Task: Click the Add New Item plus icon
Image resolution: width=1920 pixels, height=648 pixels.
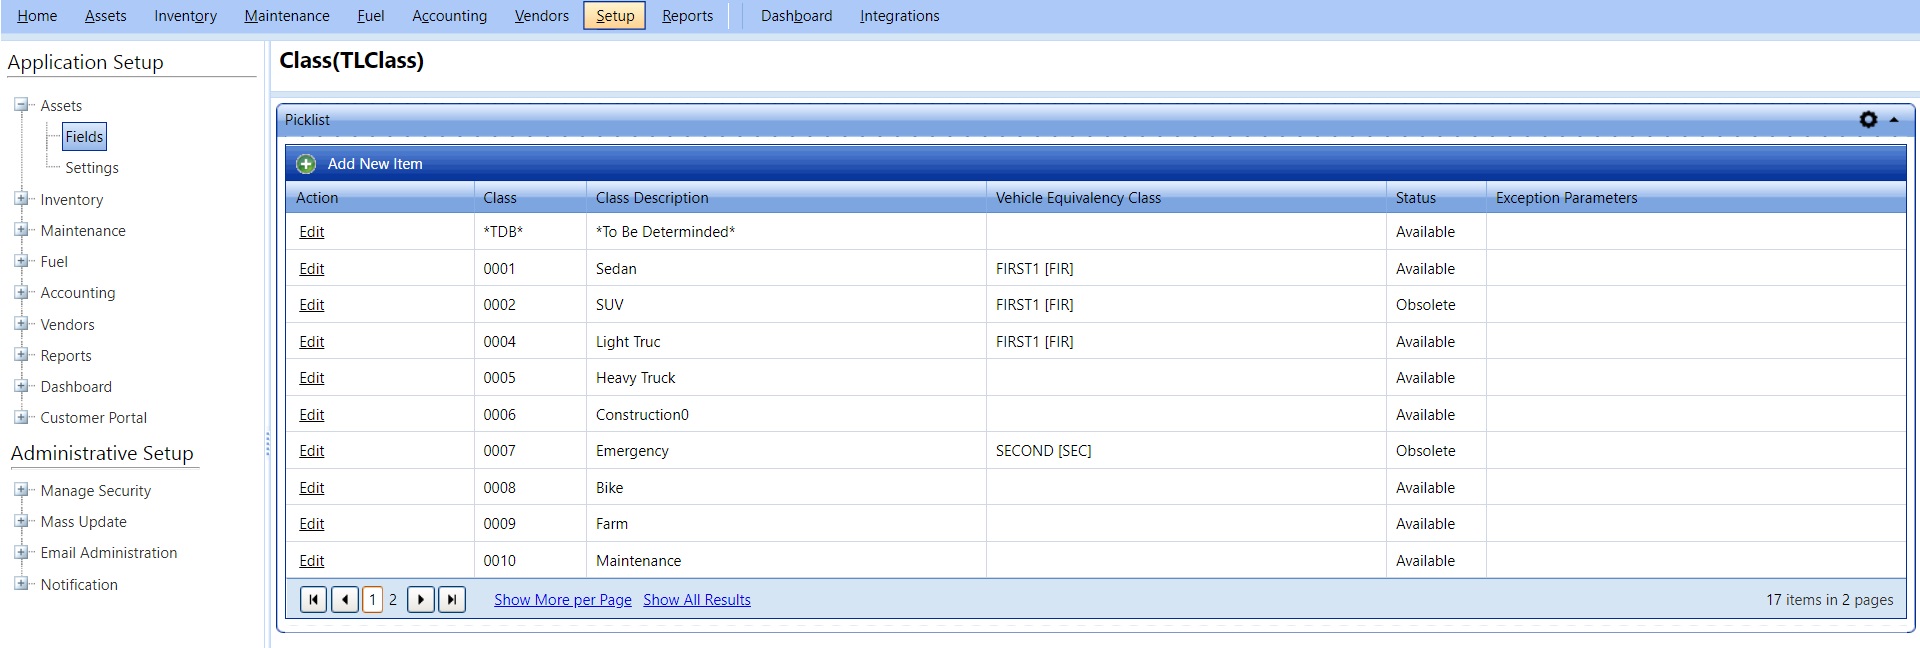Action: click(306, 164)
